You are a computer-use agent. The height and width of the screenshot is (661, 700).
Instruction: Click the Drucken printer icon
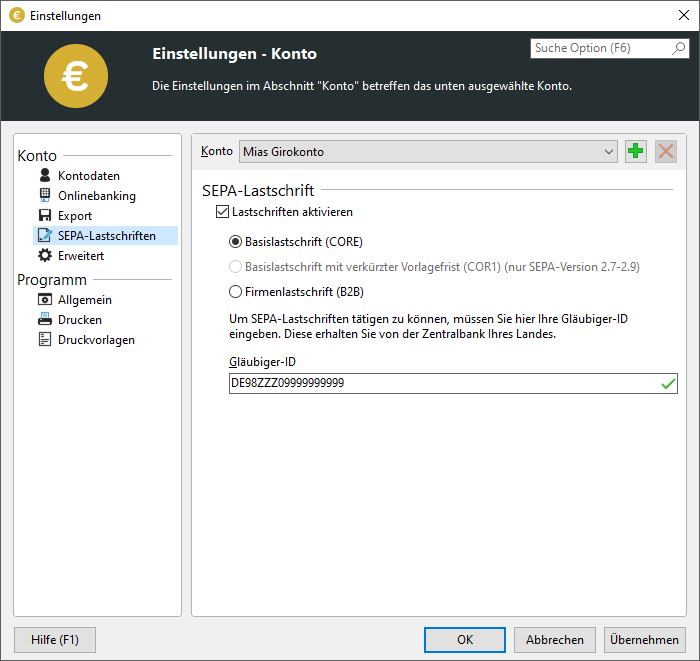pos(45,320)
